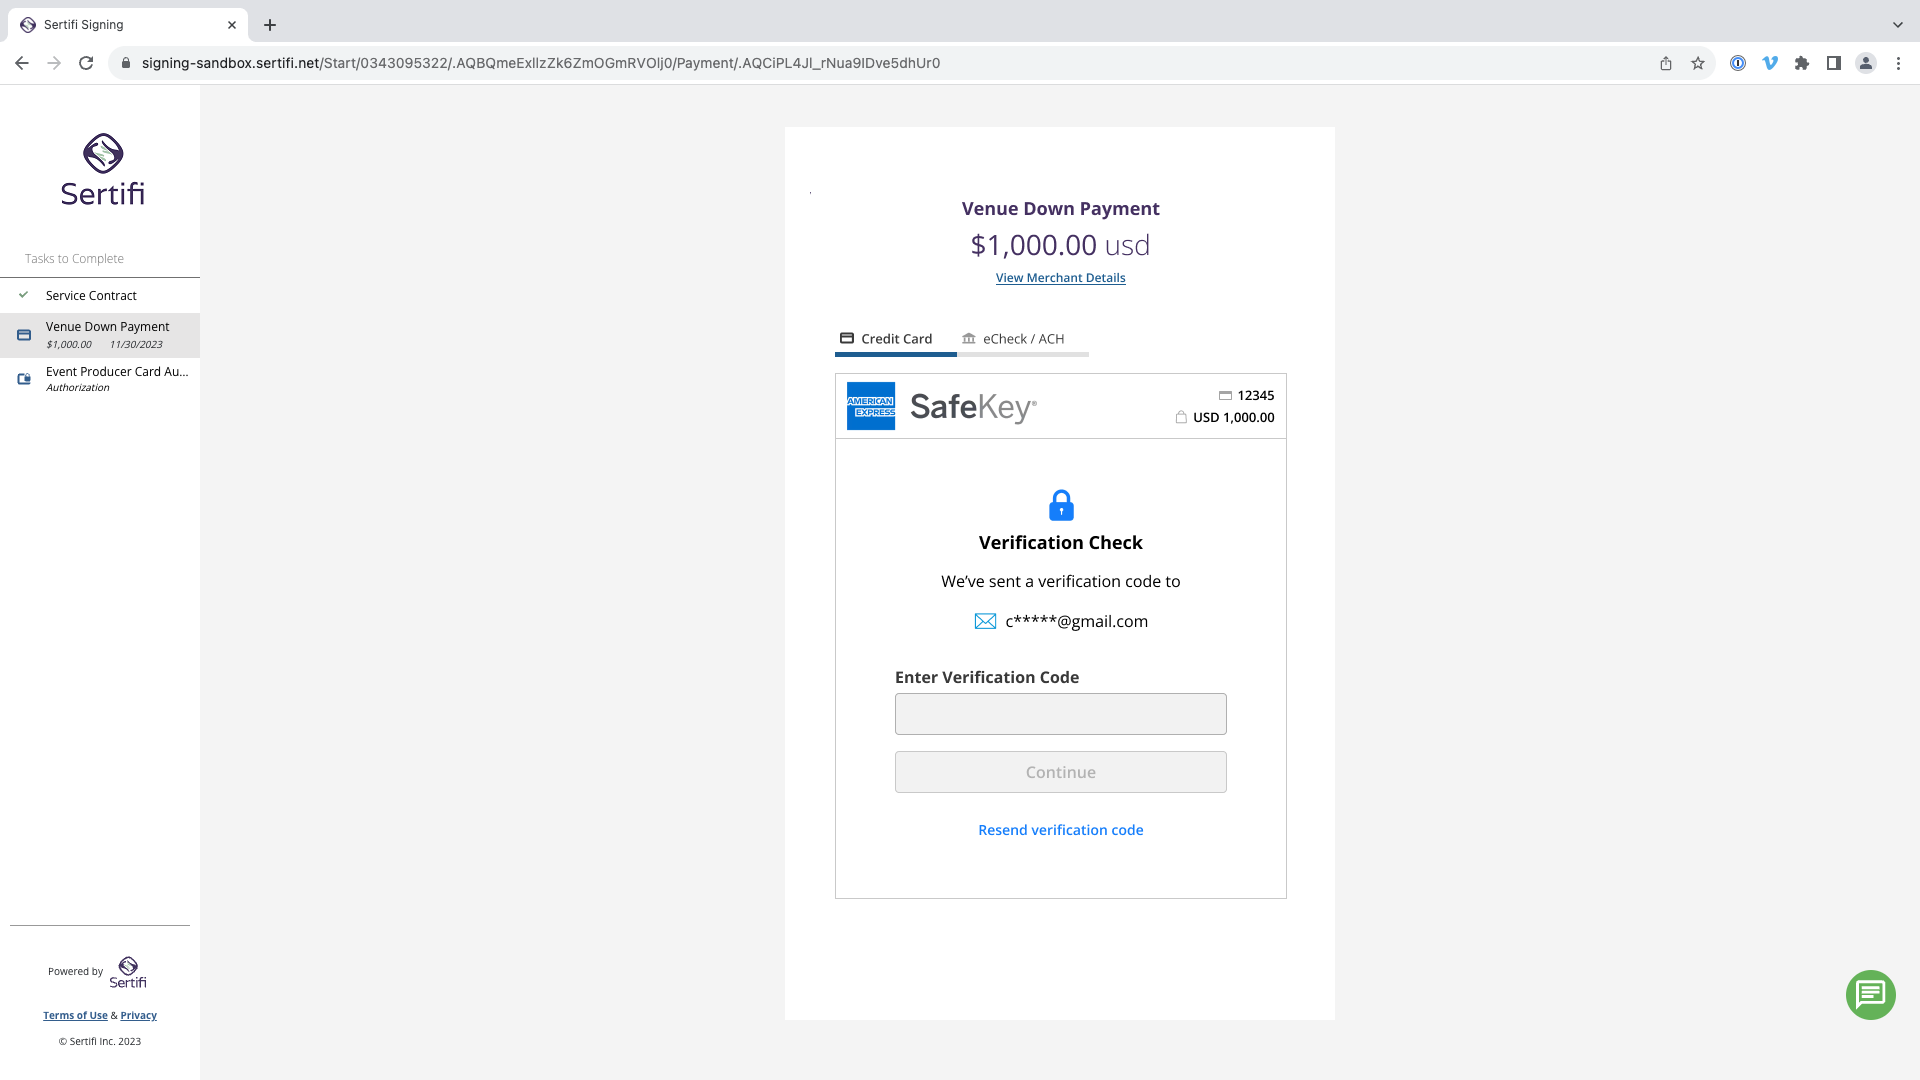This screenshot has height=1080, width=1920.
Task: Click the Sertifi logo in the sidebar
Action: (x=102, y=170)
